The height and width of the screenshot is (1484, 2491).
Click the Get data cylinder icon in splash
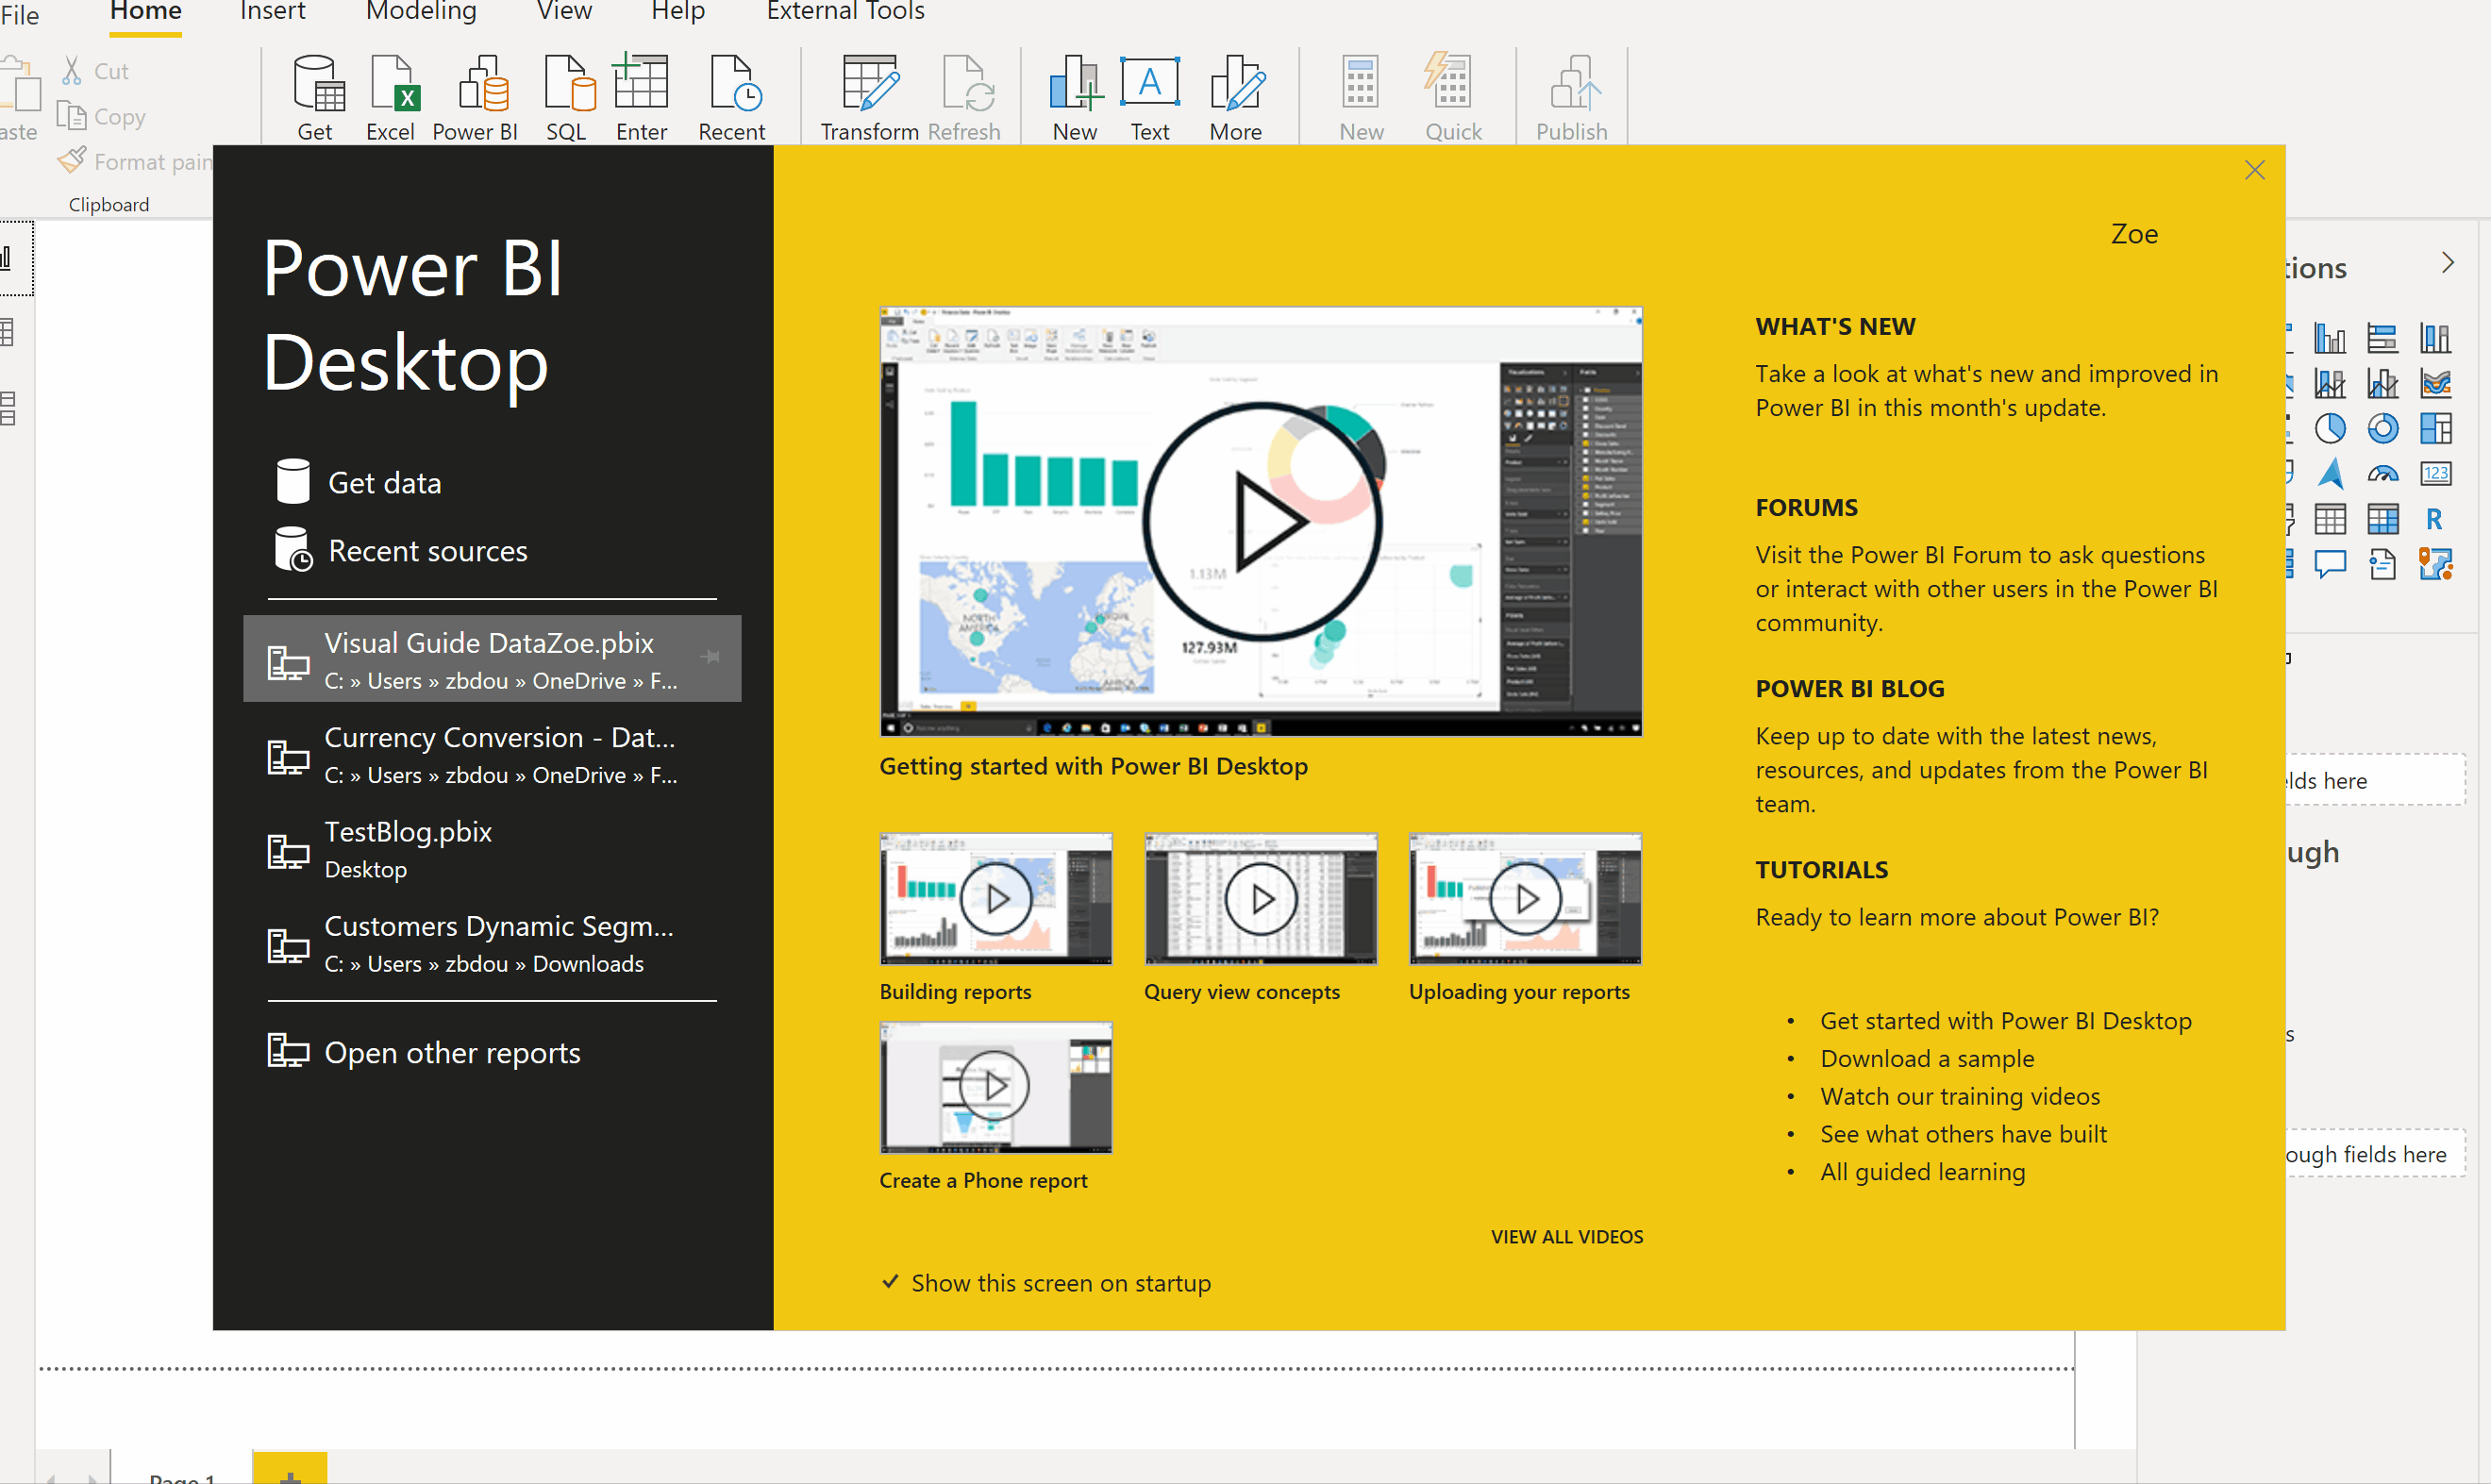coord(292,482)
